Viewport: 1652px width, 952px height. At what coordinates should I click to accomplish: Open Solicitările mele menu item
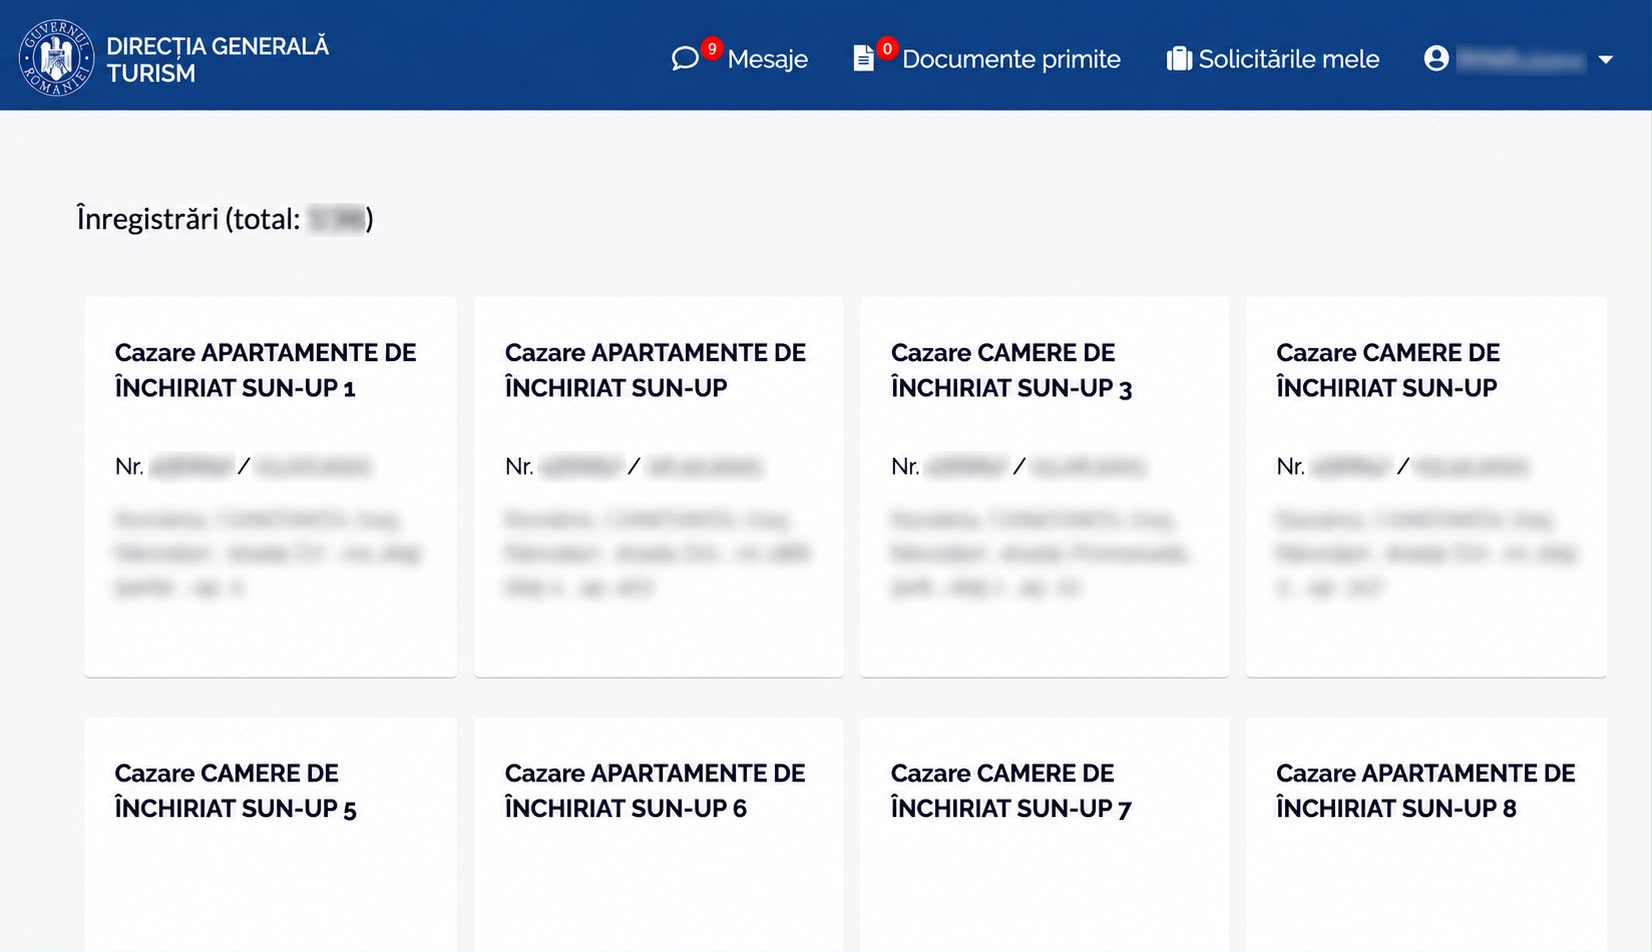[x=1289, y=59]
